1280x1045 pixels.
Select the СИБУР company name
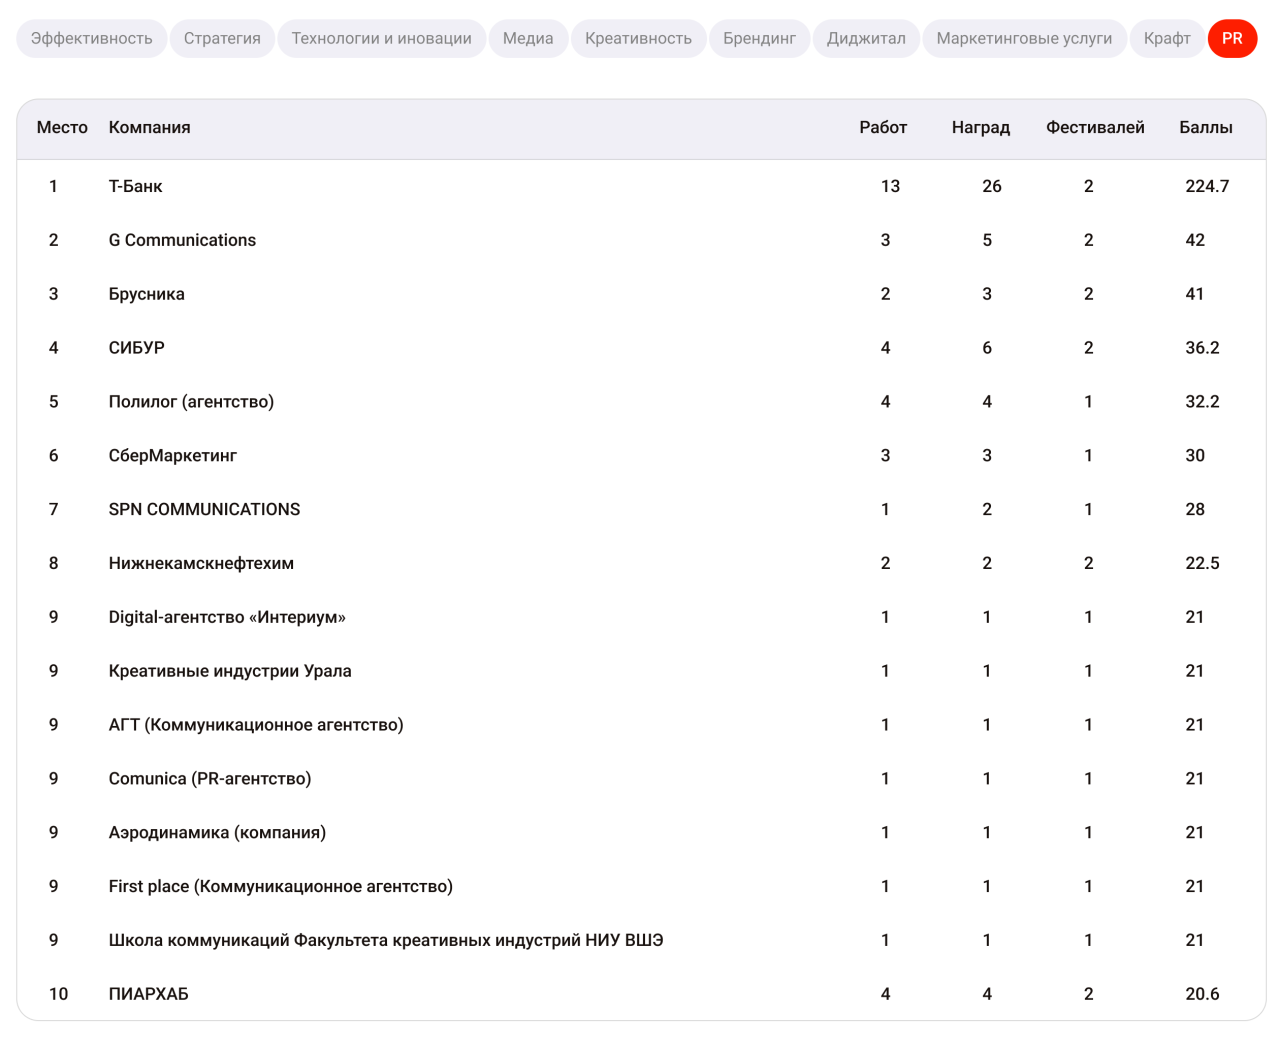[x=136, y=348]
